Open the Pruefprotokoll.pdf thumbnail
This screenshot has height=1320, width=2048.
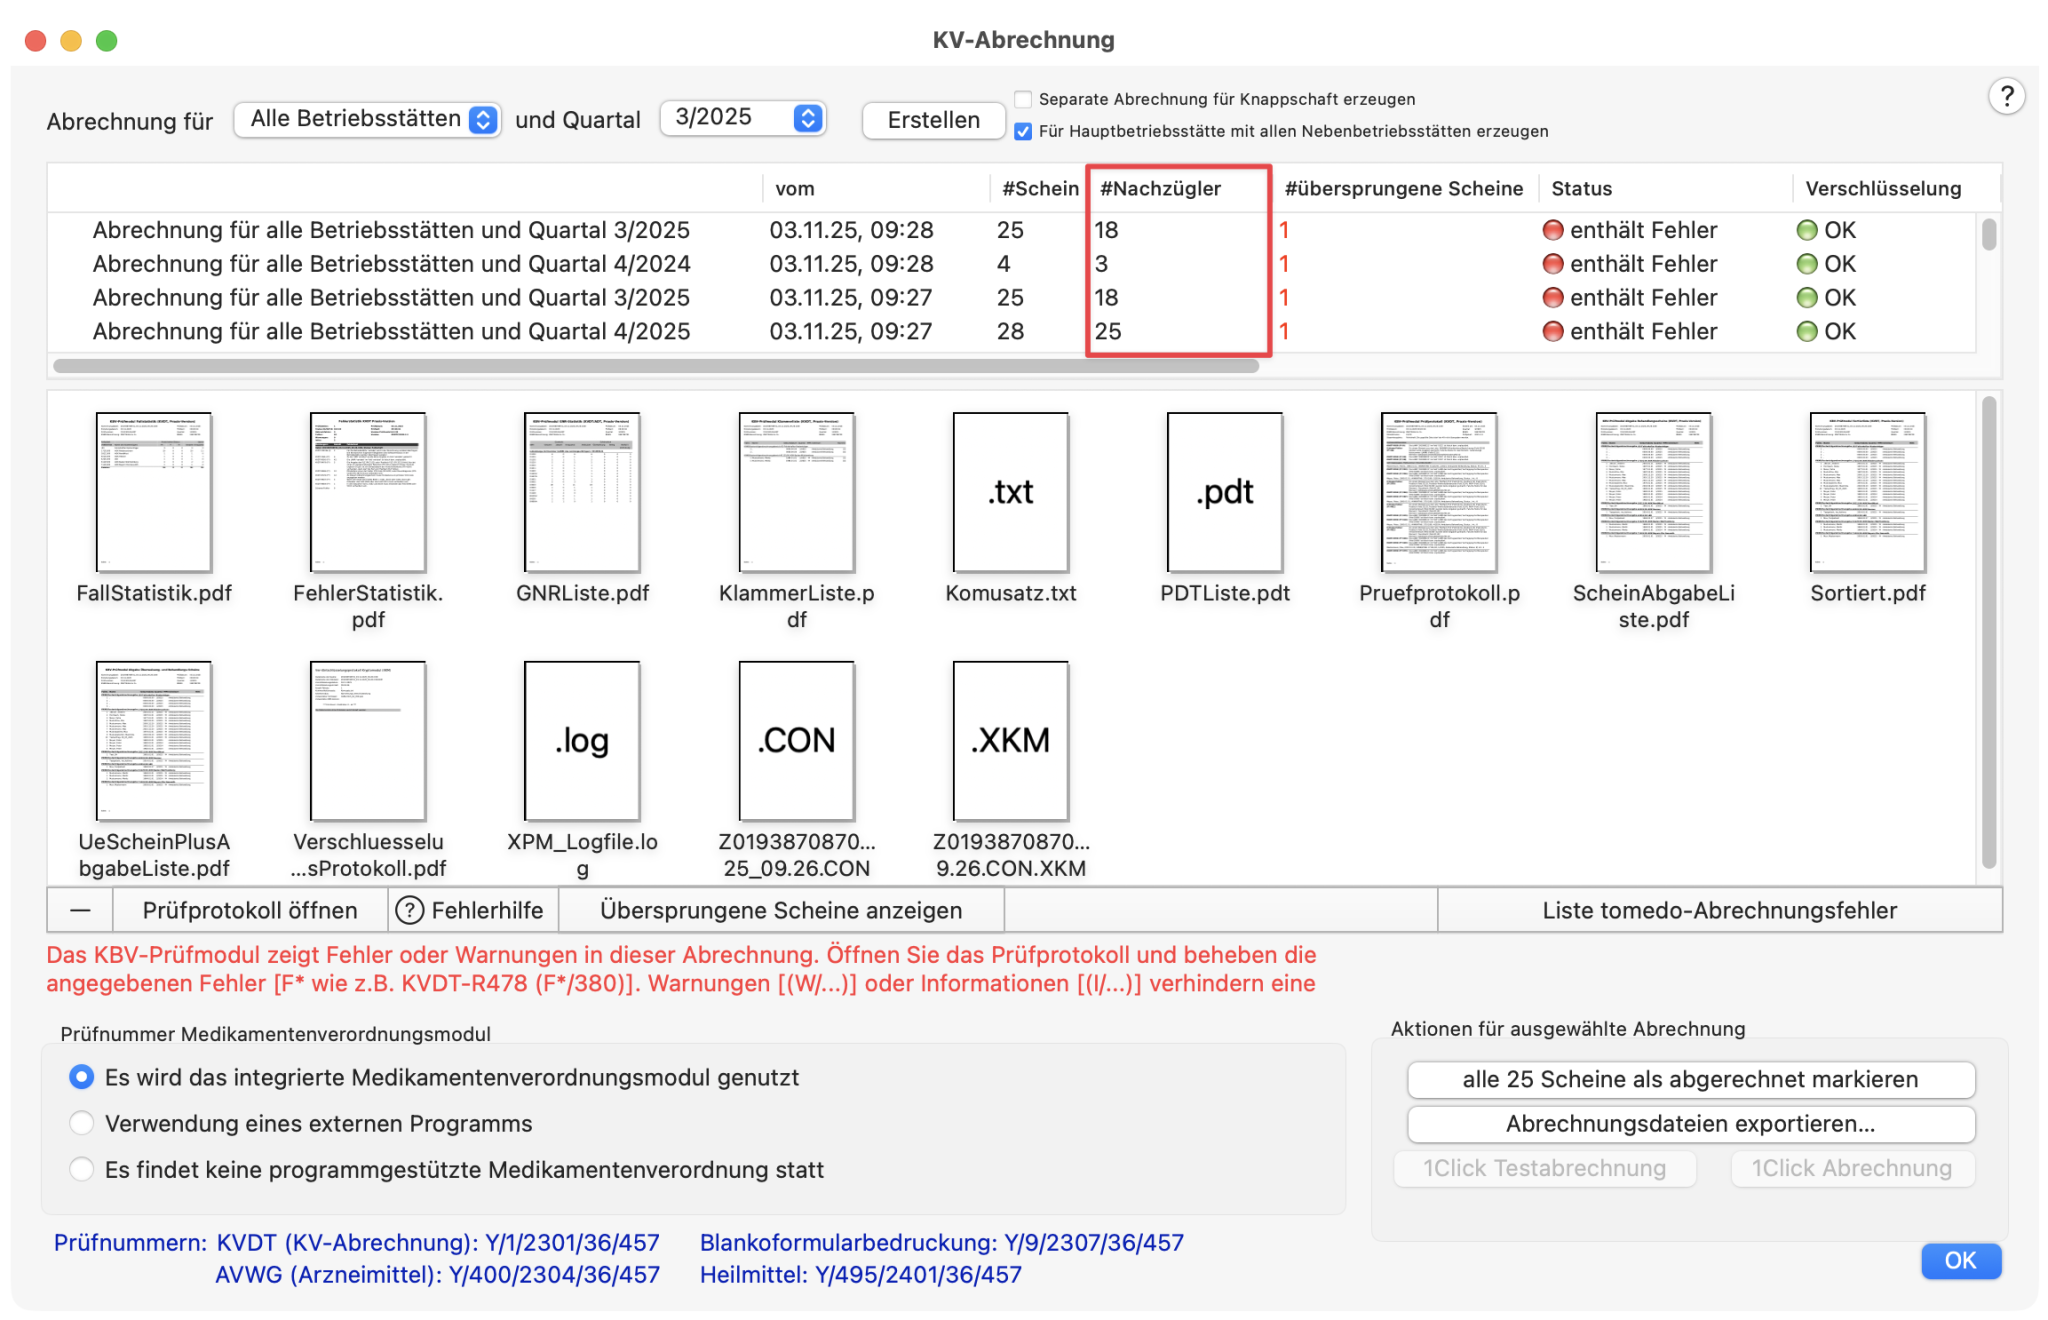(1438, 492)
